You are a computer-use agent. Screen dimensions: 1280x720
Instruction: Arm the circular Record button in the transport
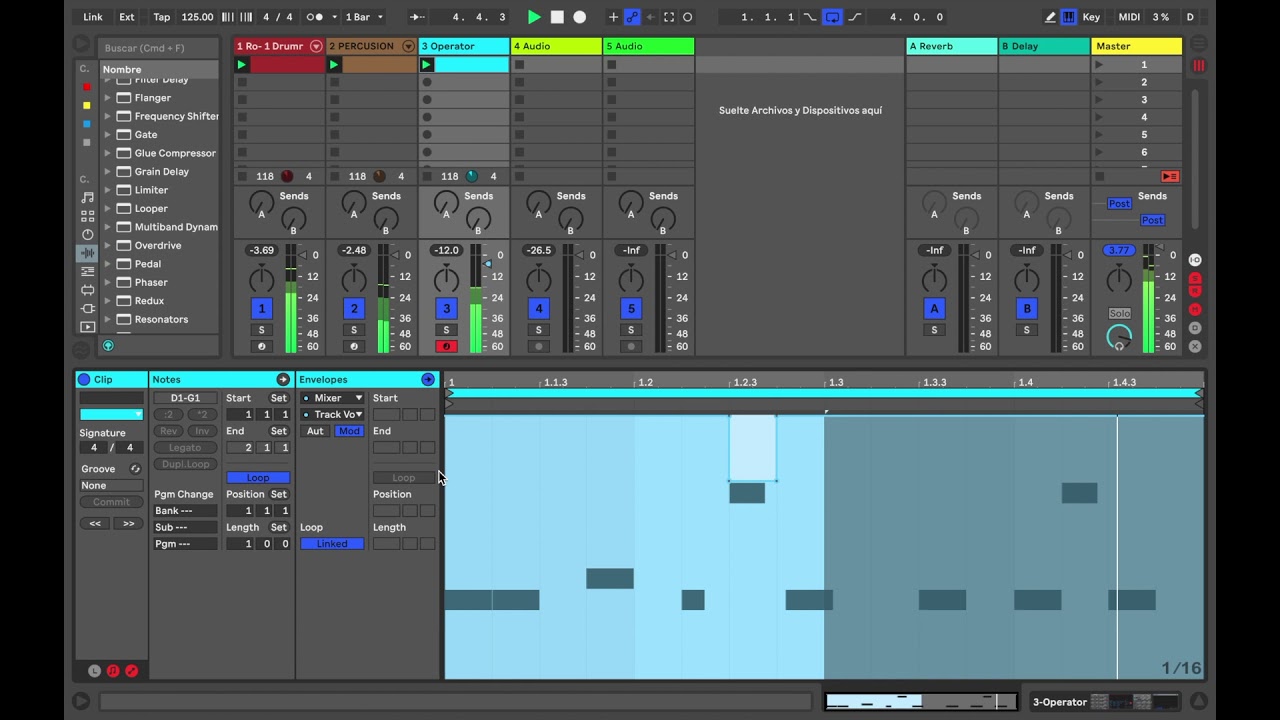click(x=579, y=17)
